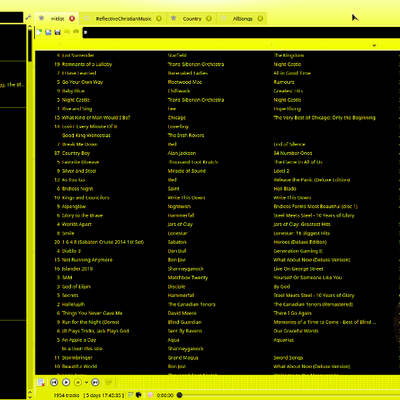Viewport: 400px width, 400px height.
Task: Select the track 'An Apple a Day'
Action: (x=79, y=340)
